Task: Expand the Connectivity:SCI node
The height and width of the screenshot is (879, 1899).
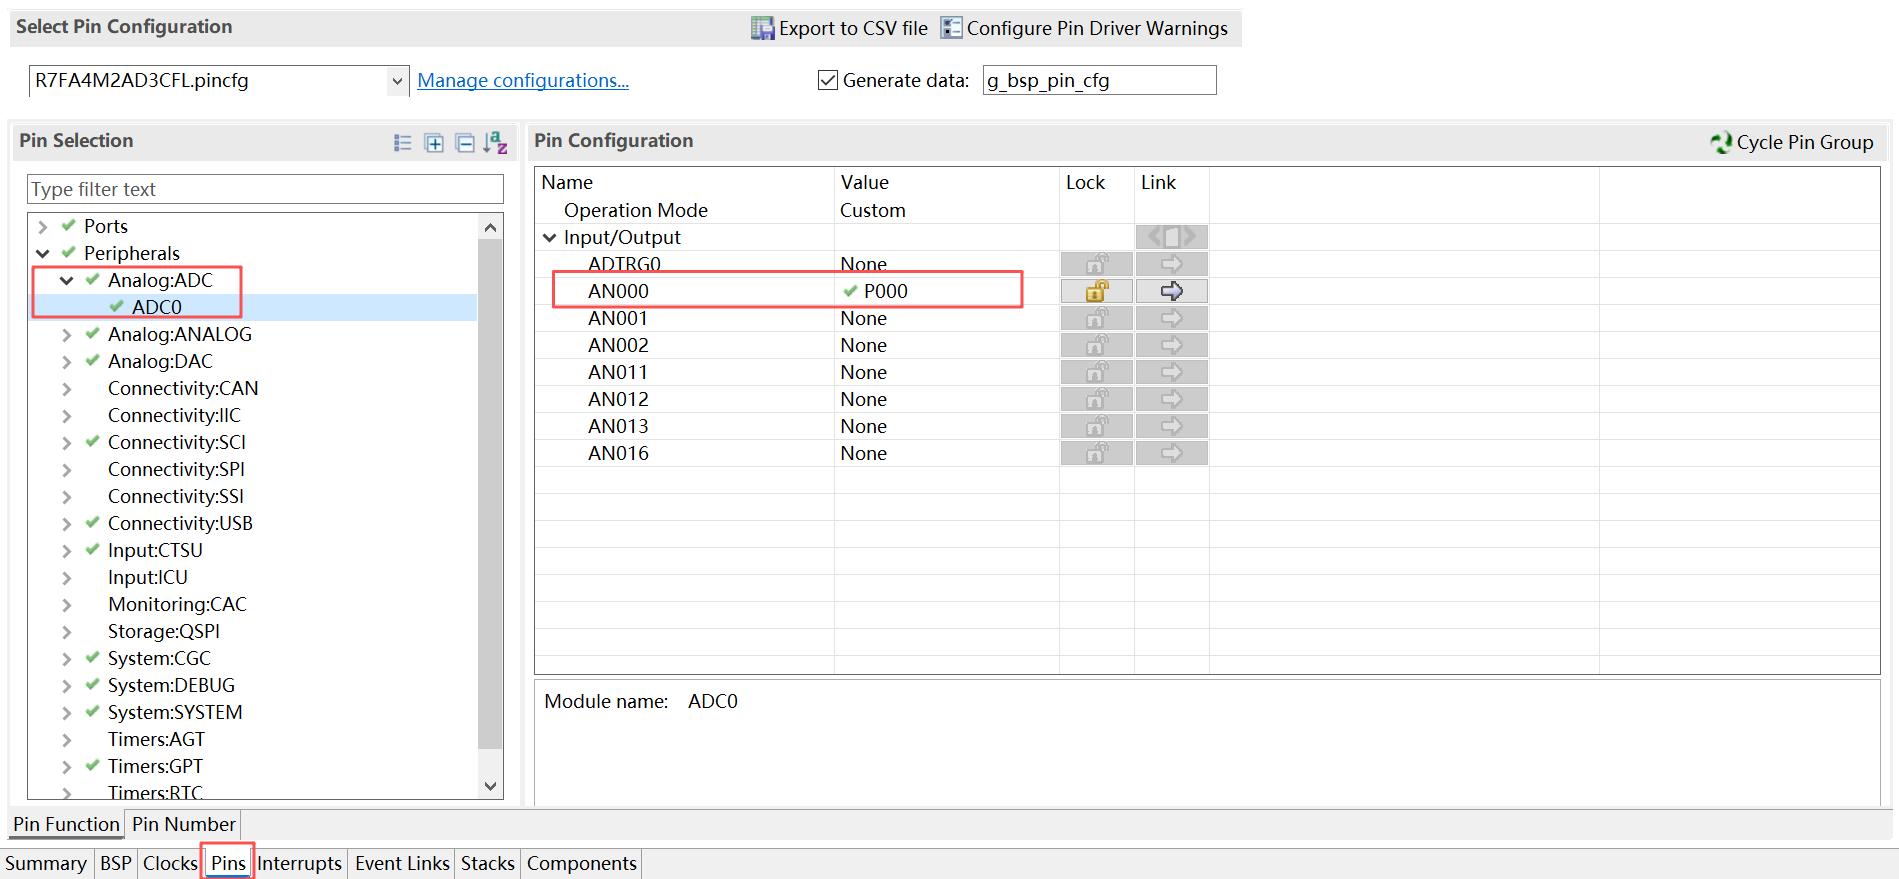Action: (x=67, y=443)
